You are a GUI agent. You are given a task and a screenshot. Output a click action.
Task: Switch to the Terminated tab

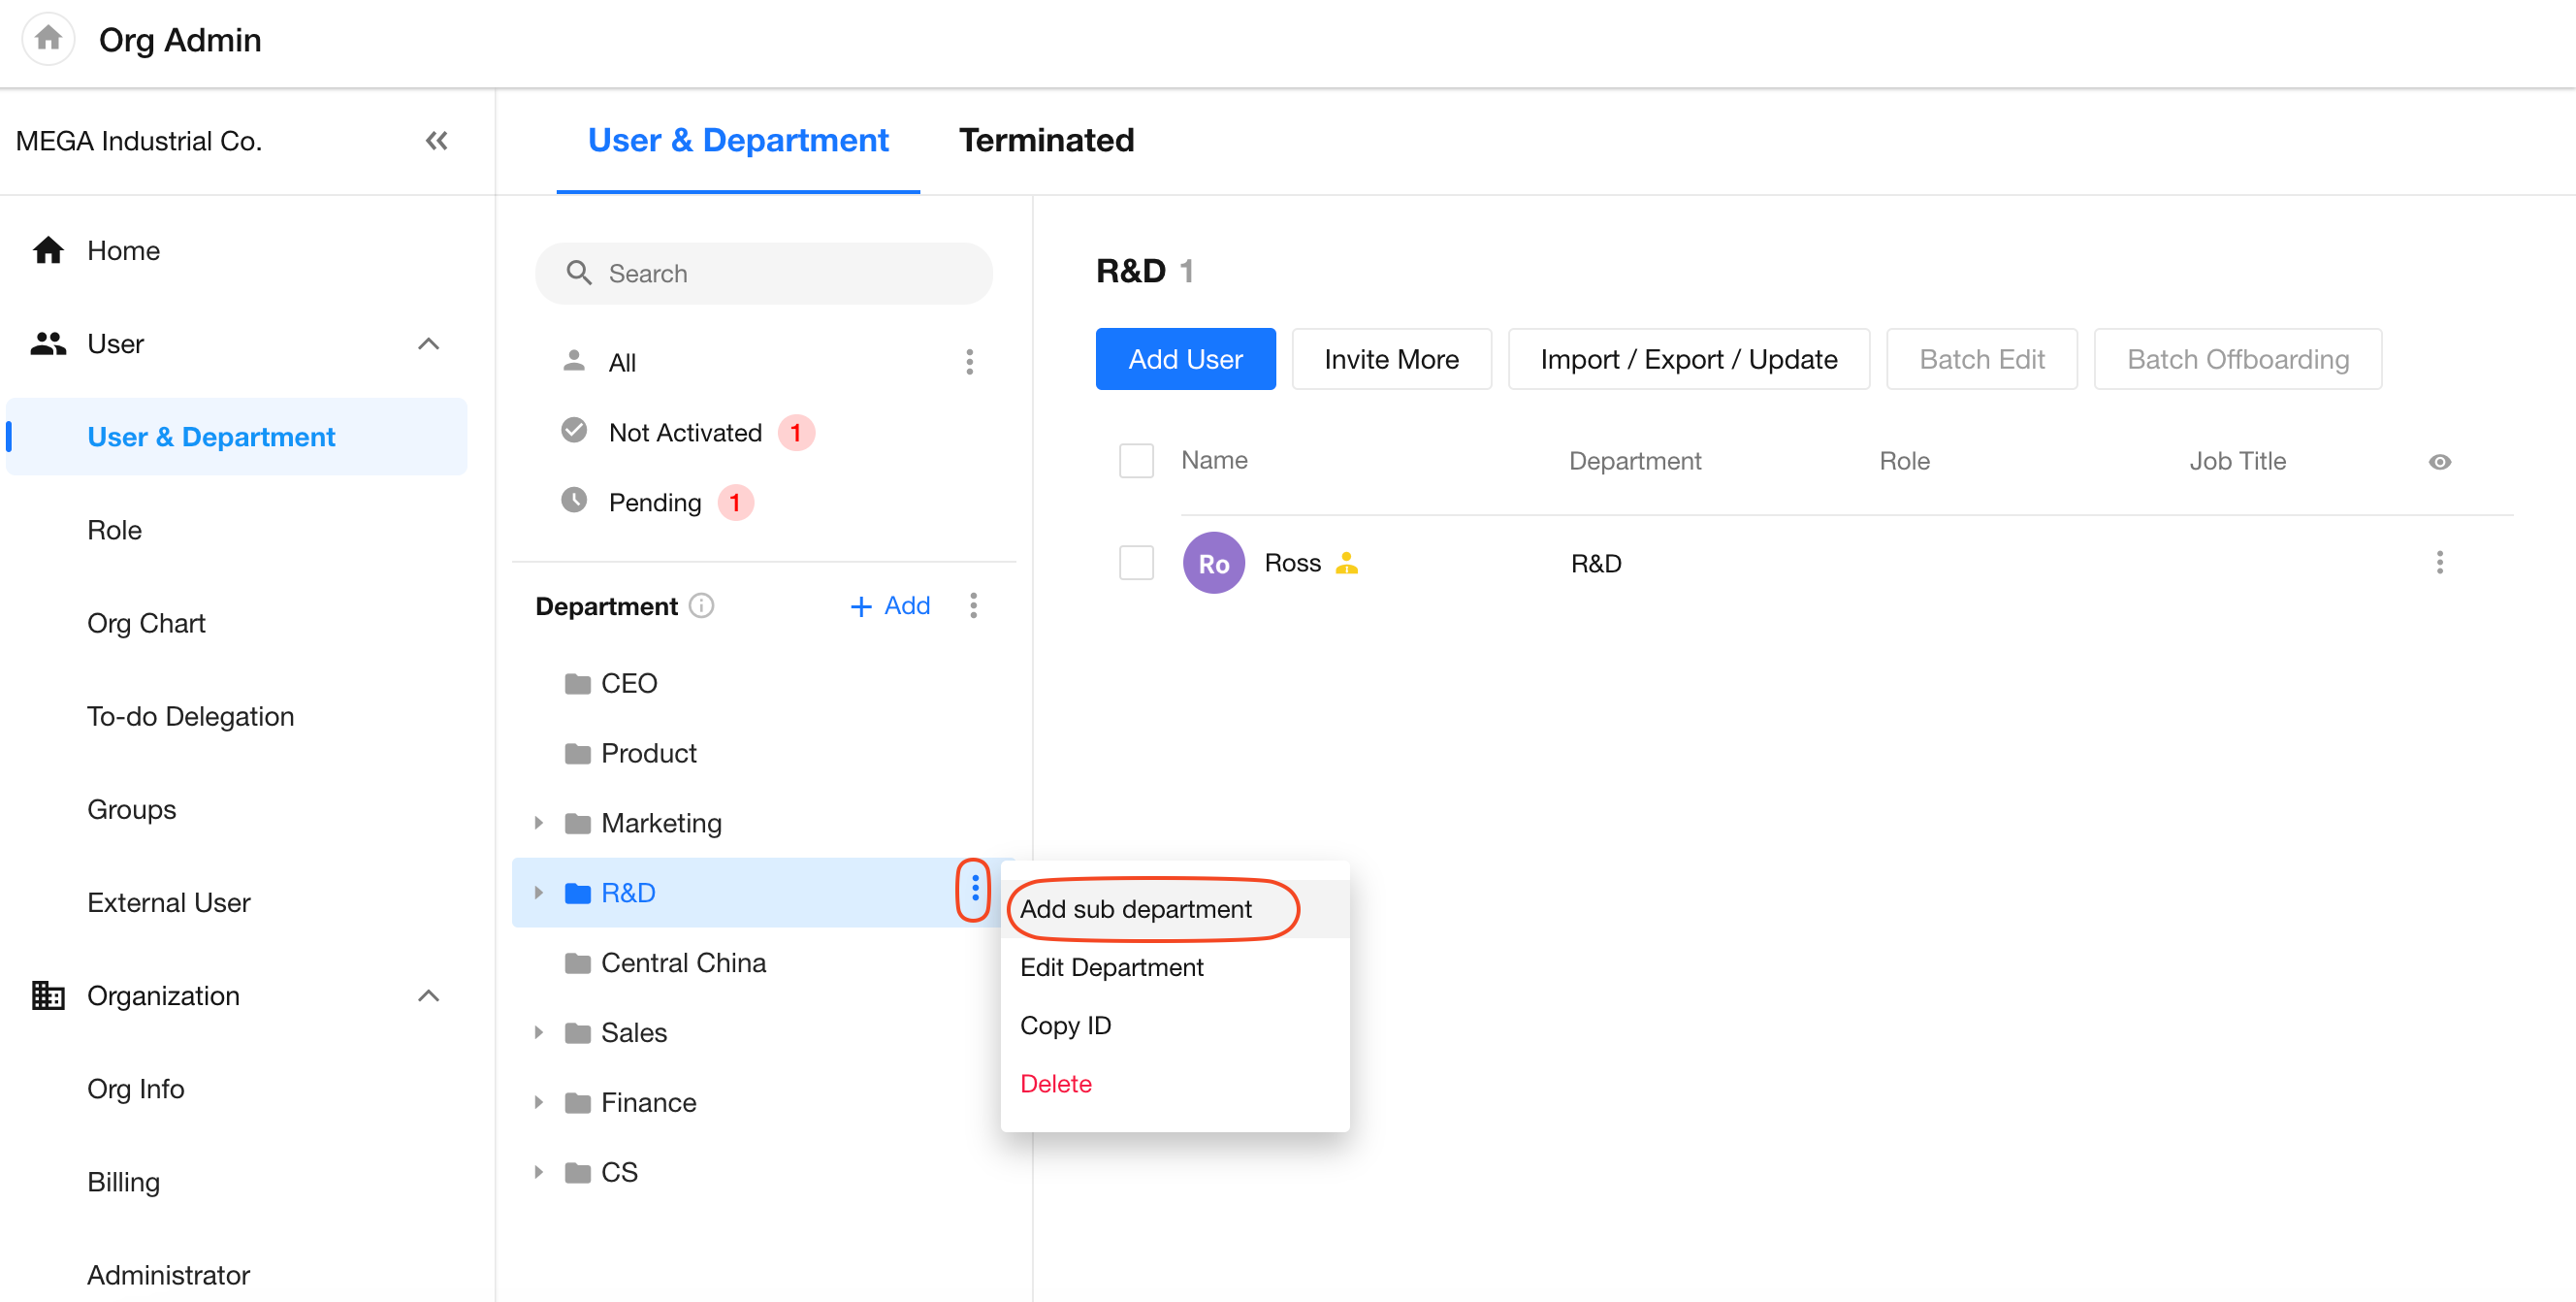1046,140
